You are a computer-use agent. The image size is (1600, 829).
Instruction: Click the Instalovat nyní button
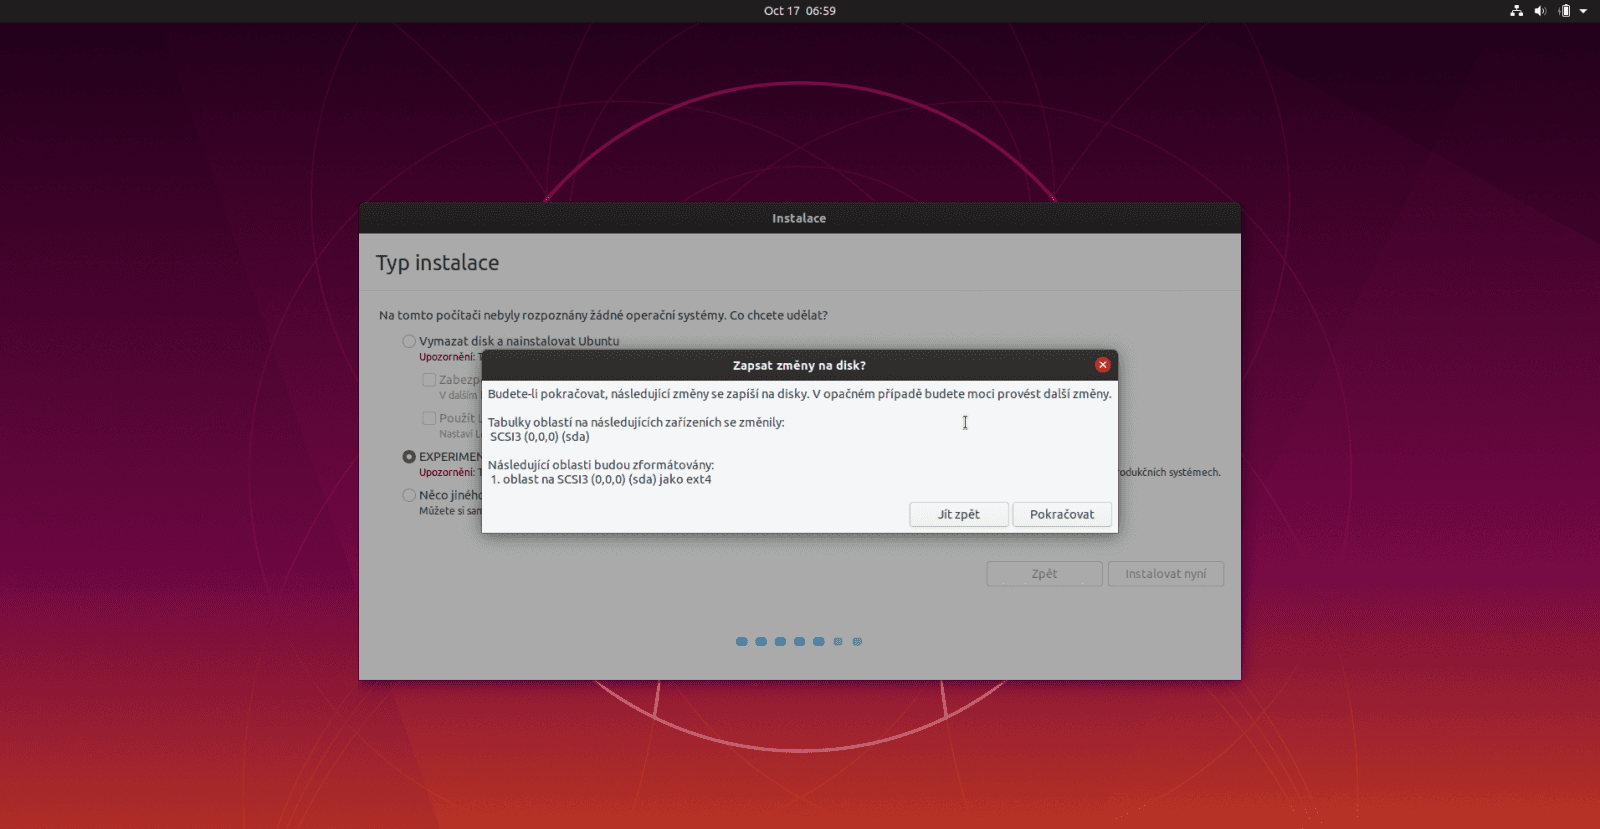1165,574
